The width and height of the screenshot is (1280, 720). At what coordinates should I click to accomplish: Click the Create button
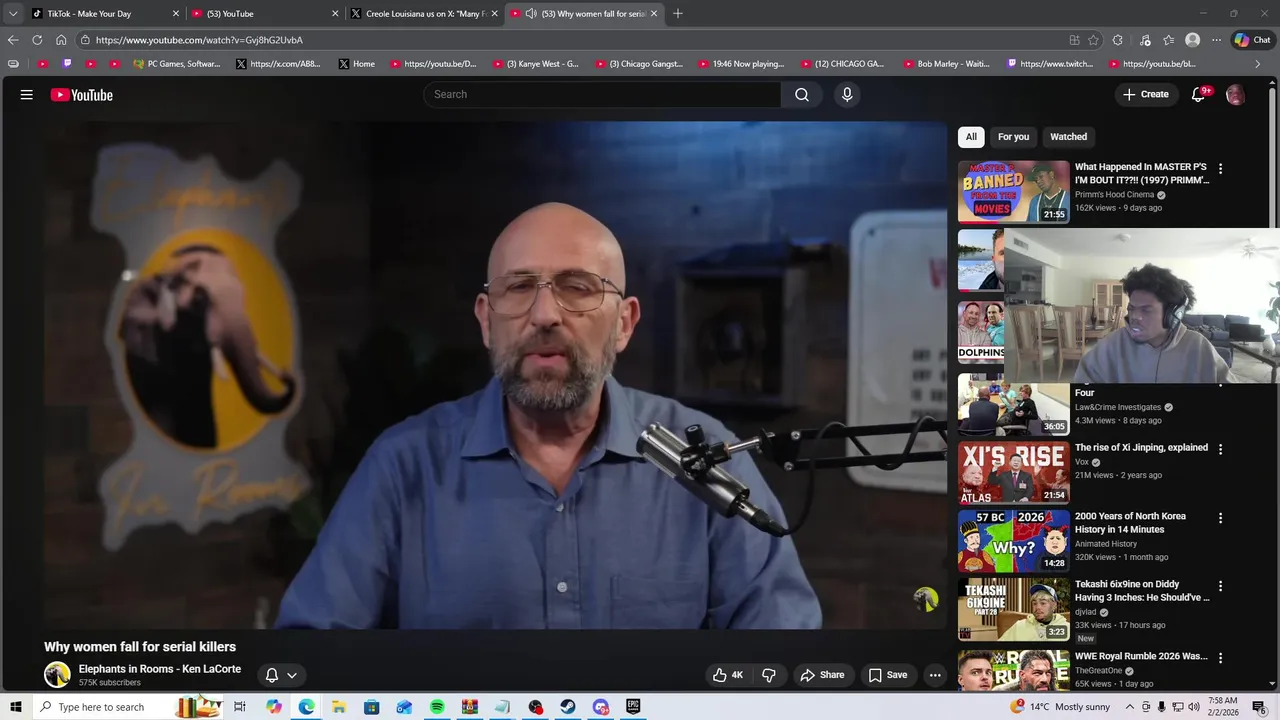pyautogui.click(x=1146, y=95)
